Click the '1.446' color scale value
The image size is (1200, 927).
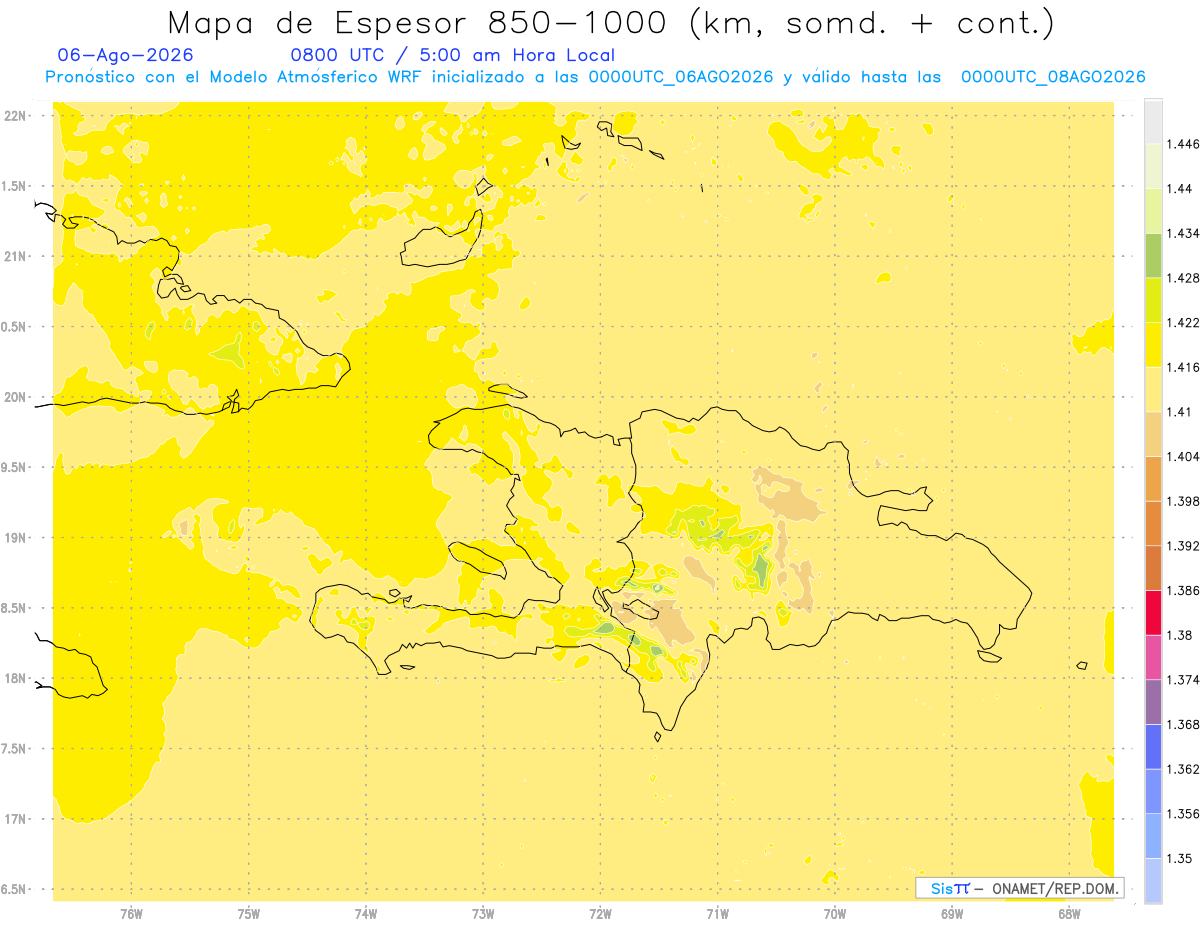point(1182,144)
